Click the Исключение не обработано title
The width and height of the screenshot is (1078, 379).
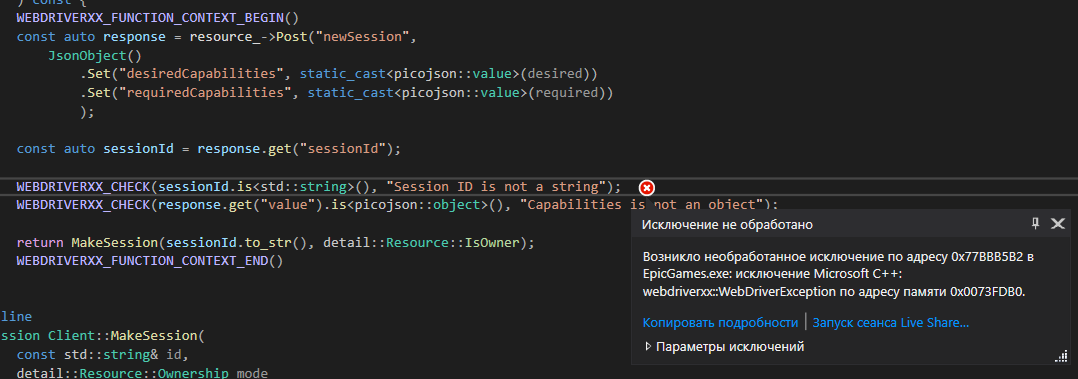point(727,225)
